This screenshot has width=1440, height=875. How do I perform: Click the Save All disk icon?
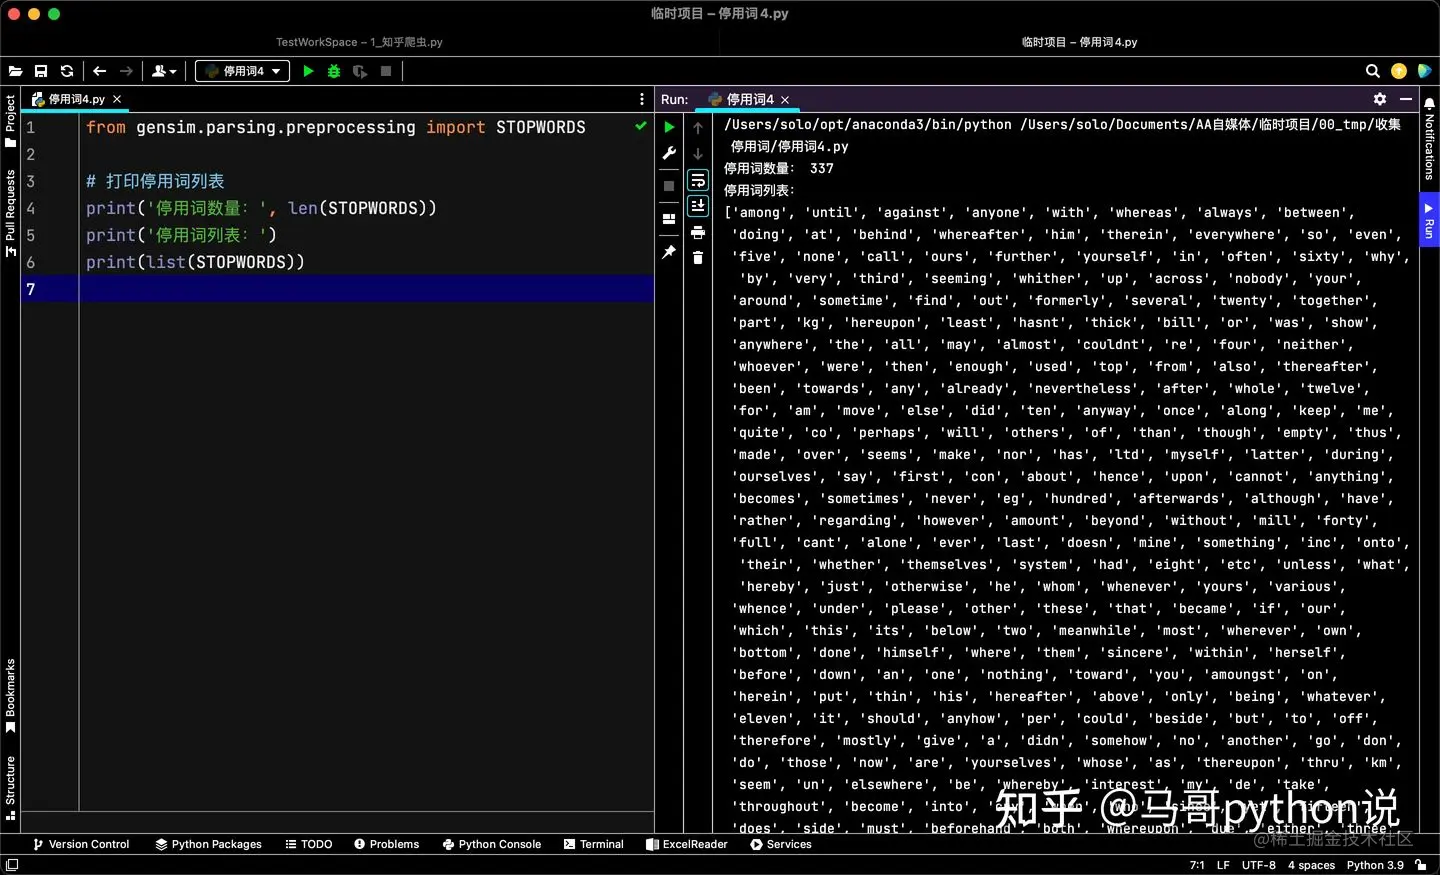(x=41, y=71)
